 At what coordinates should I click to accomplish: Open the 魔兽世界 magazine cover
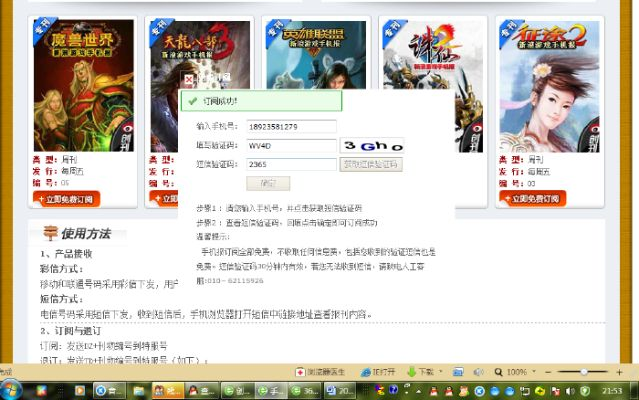pyautogui.click(x=84, y=86)
